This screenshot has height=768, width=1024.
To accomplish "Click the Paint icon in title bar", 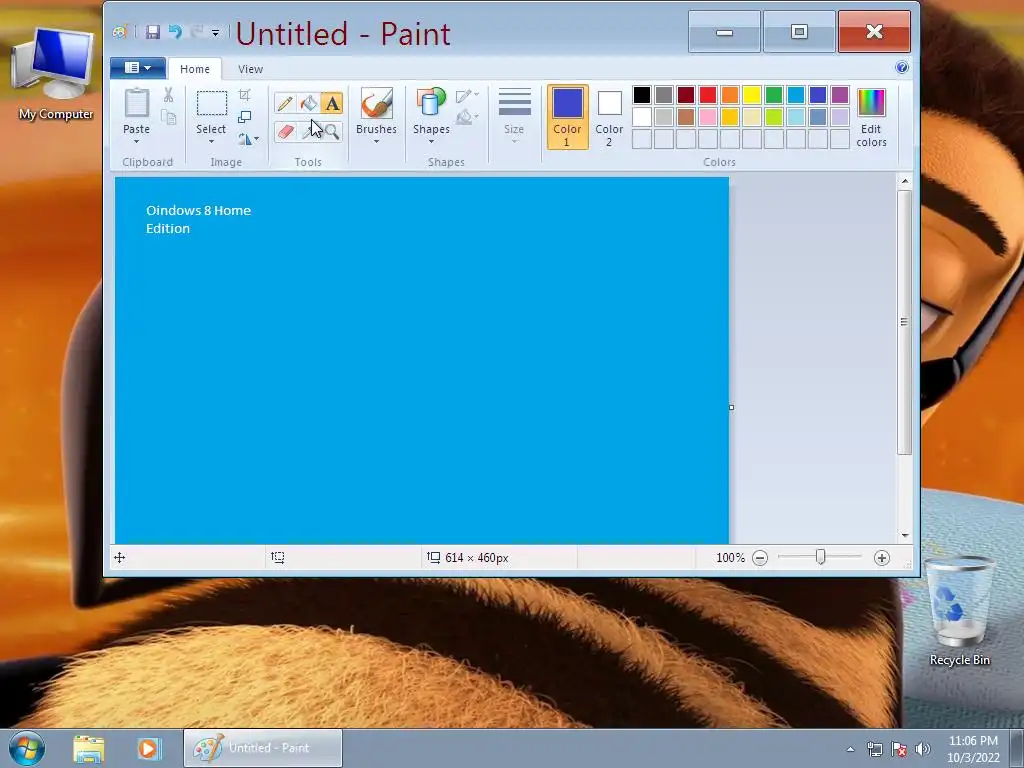I will [x=120, y=32].
